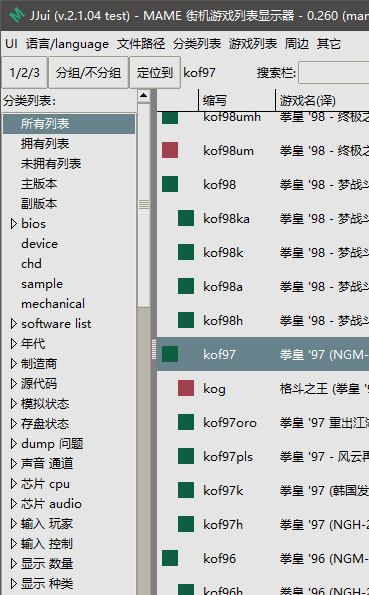Viewport: 369px width, 595px height.
Task: Click the green status square beside kof98k
Action: [186, 252]
